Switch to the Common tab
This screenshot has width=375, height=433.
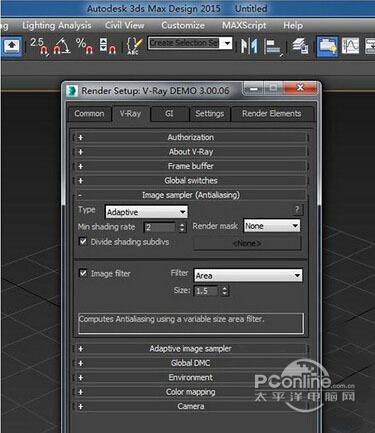pyautogui.click(x=89, y=114)
